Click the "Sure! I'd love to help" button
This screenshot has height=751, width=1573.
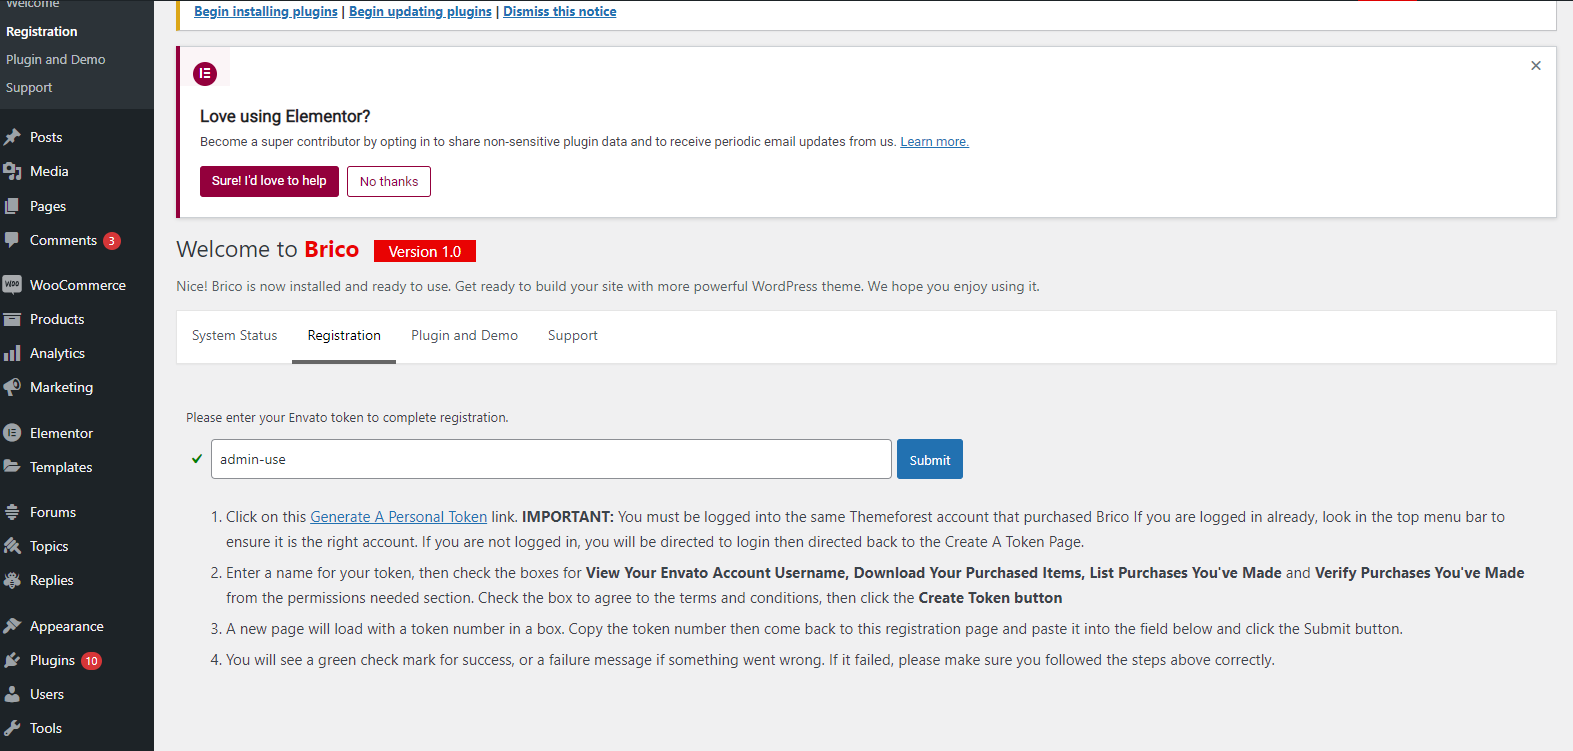(269, 181)
